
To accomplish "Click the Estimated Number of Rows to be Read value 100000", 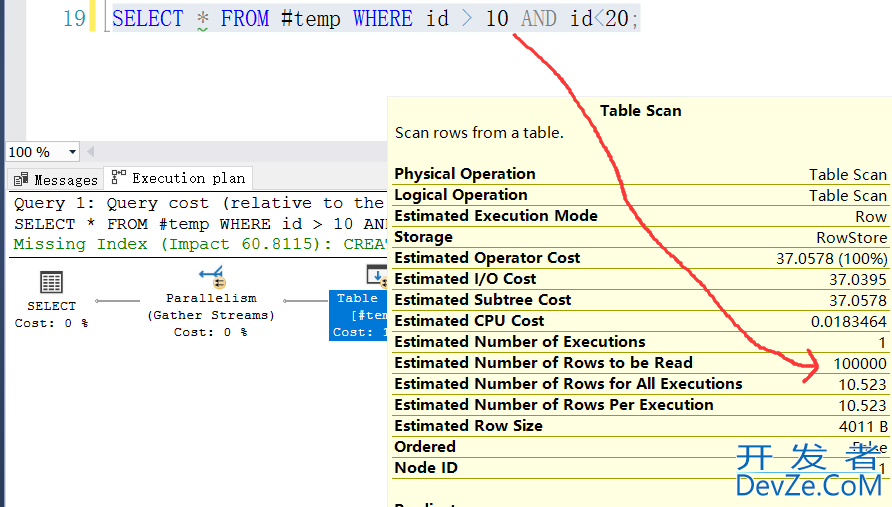I will pyautogui.click(x=860, y=364).
